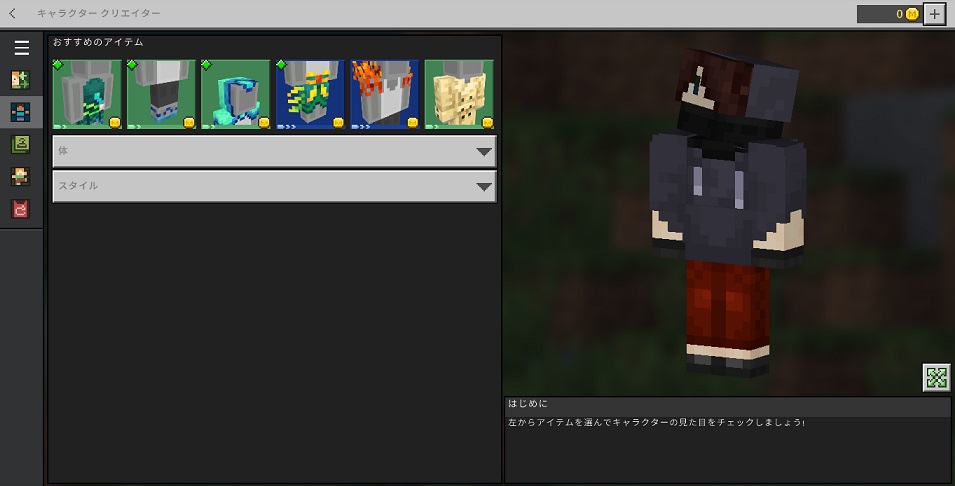Select the flaming orange hair item thumbnail
Screen dimensions: 955x486
[384, 94]
